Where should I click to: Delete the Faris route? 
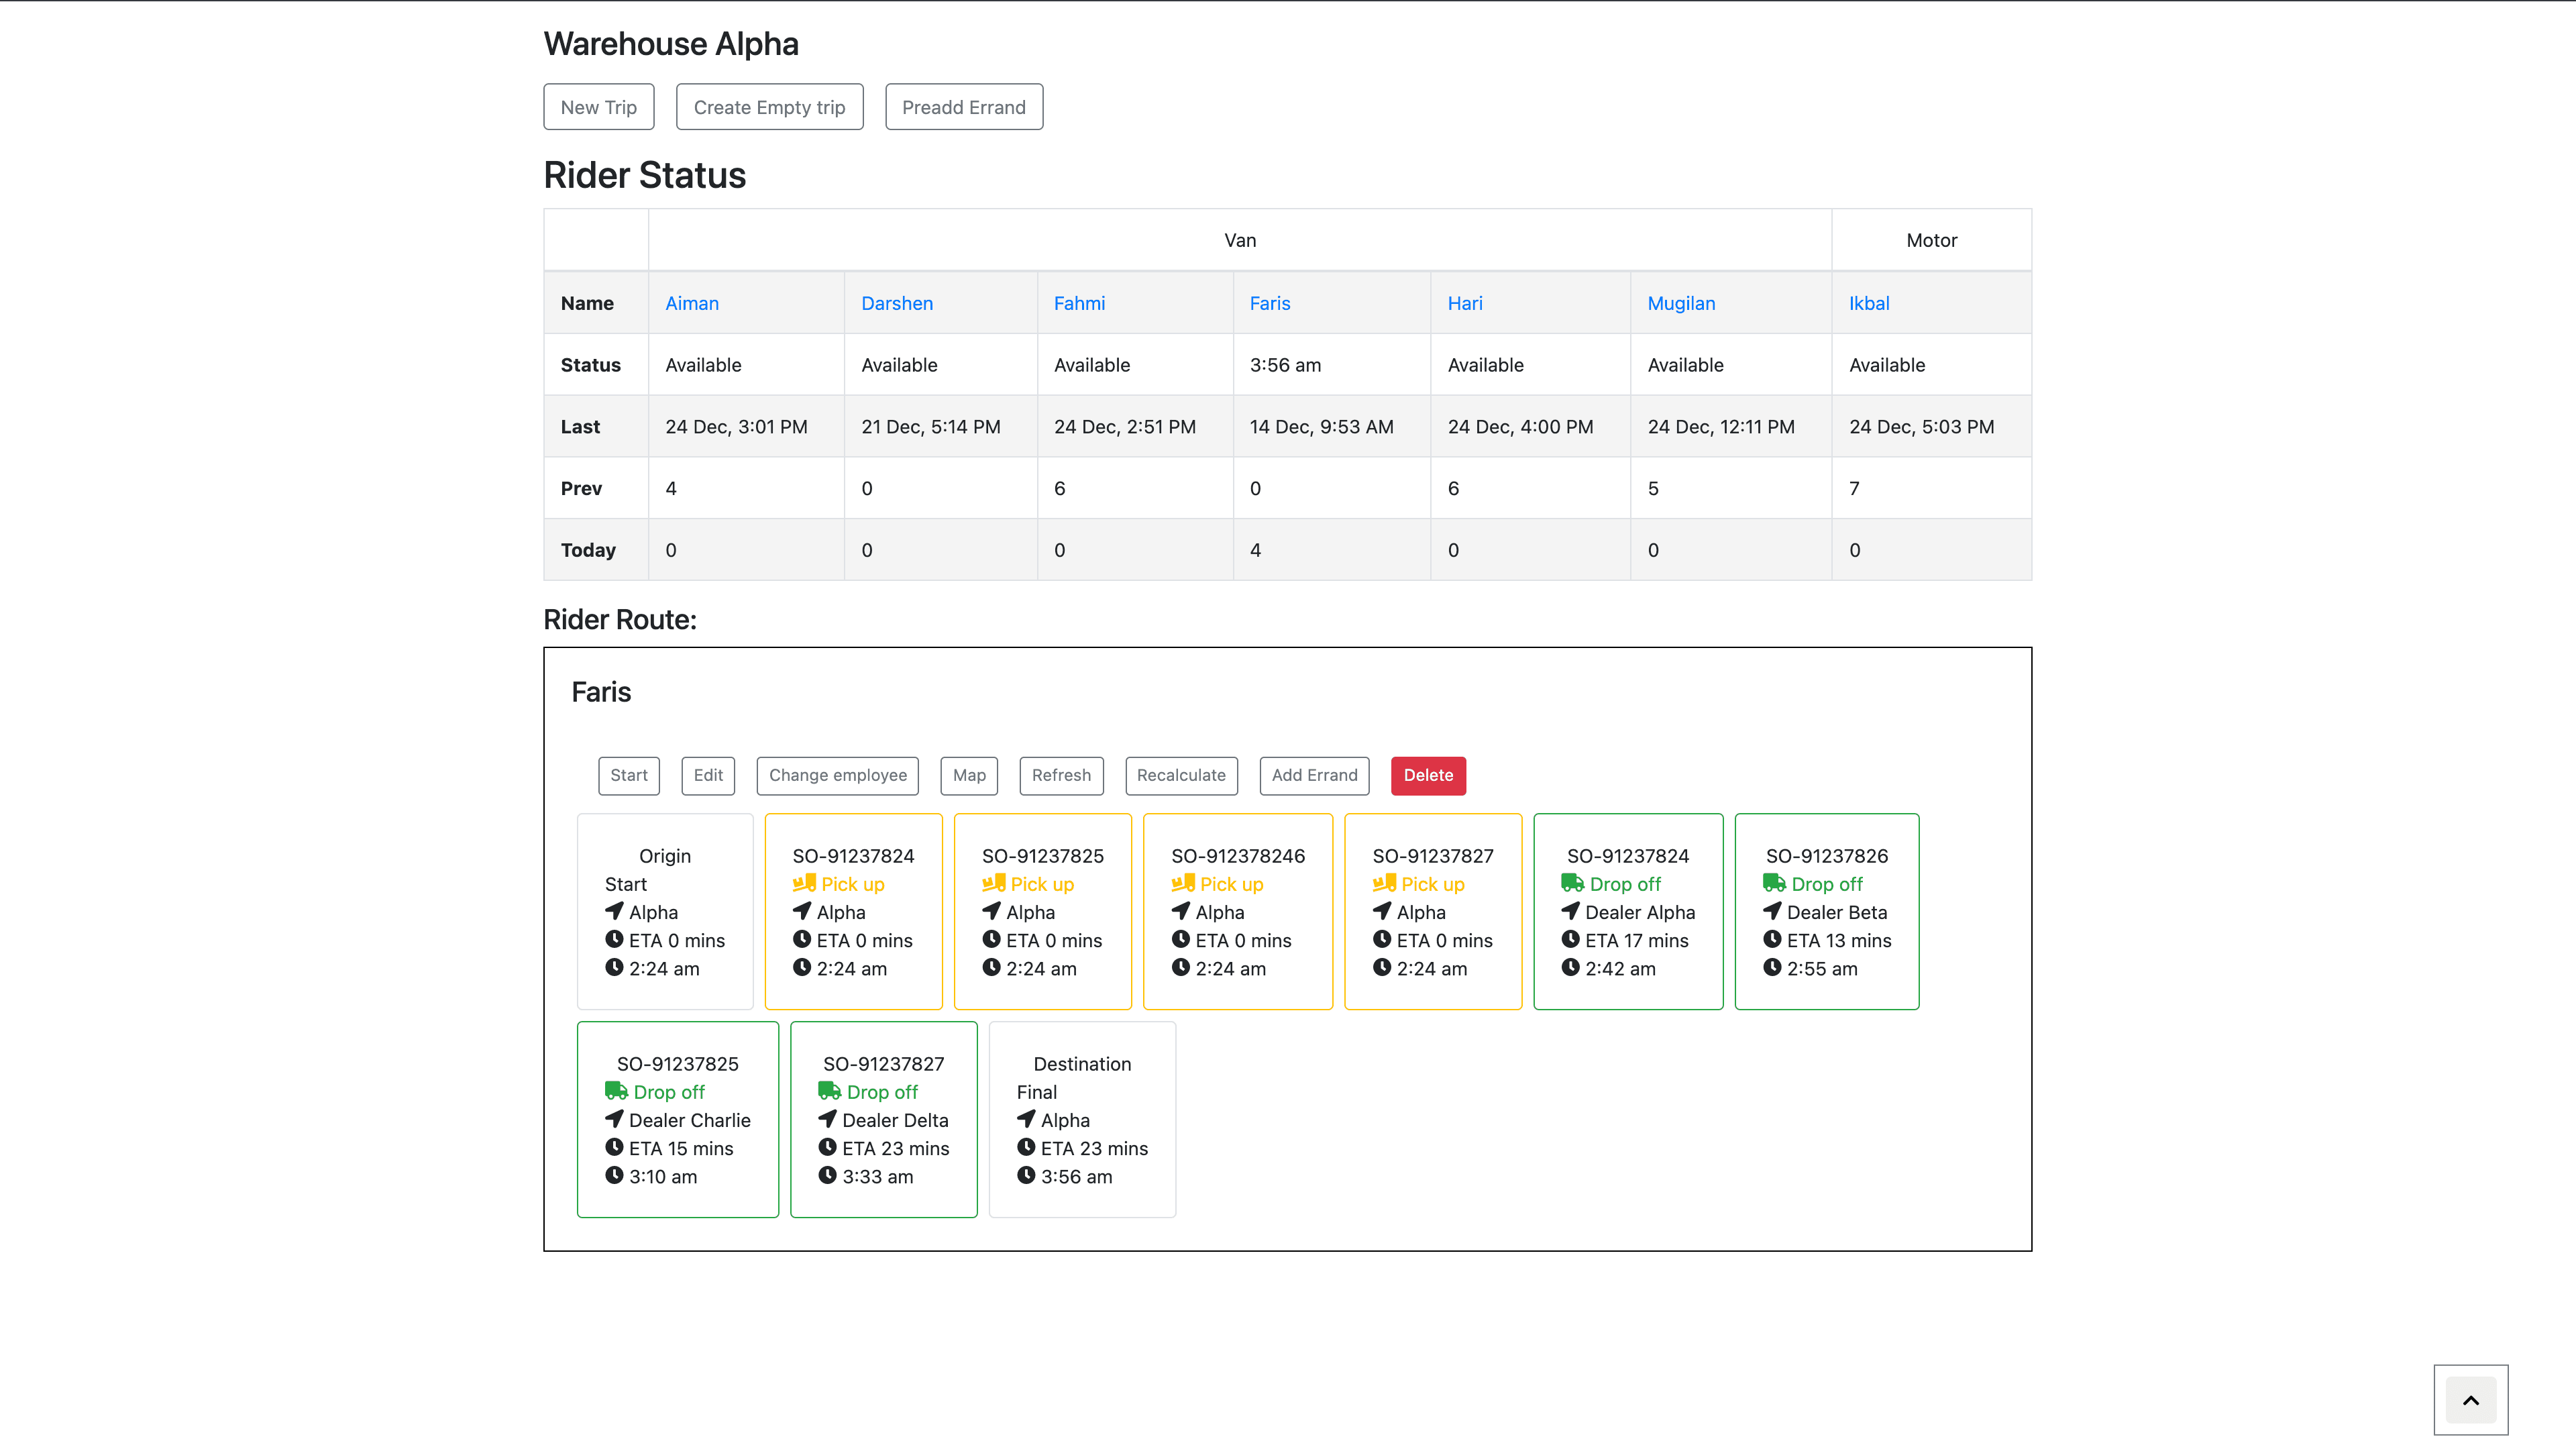pos(1428,775)
